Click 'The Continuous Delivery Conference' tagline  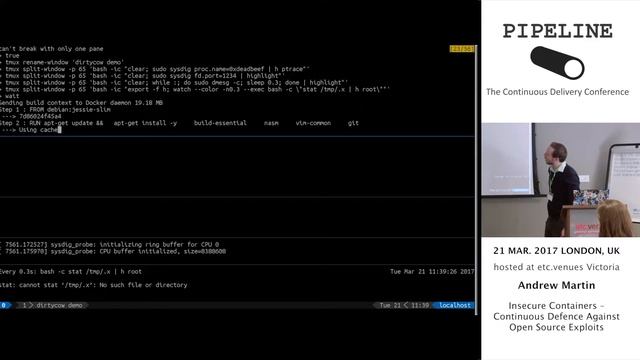[557, 92]
